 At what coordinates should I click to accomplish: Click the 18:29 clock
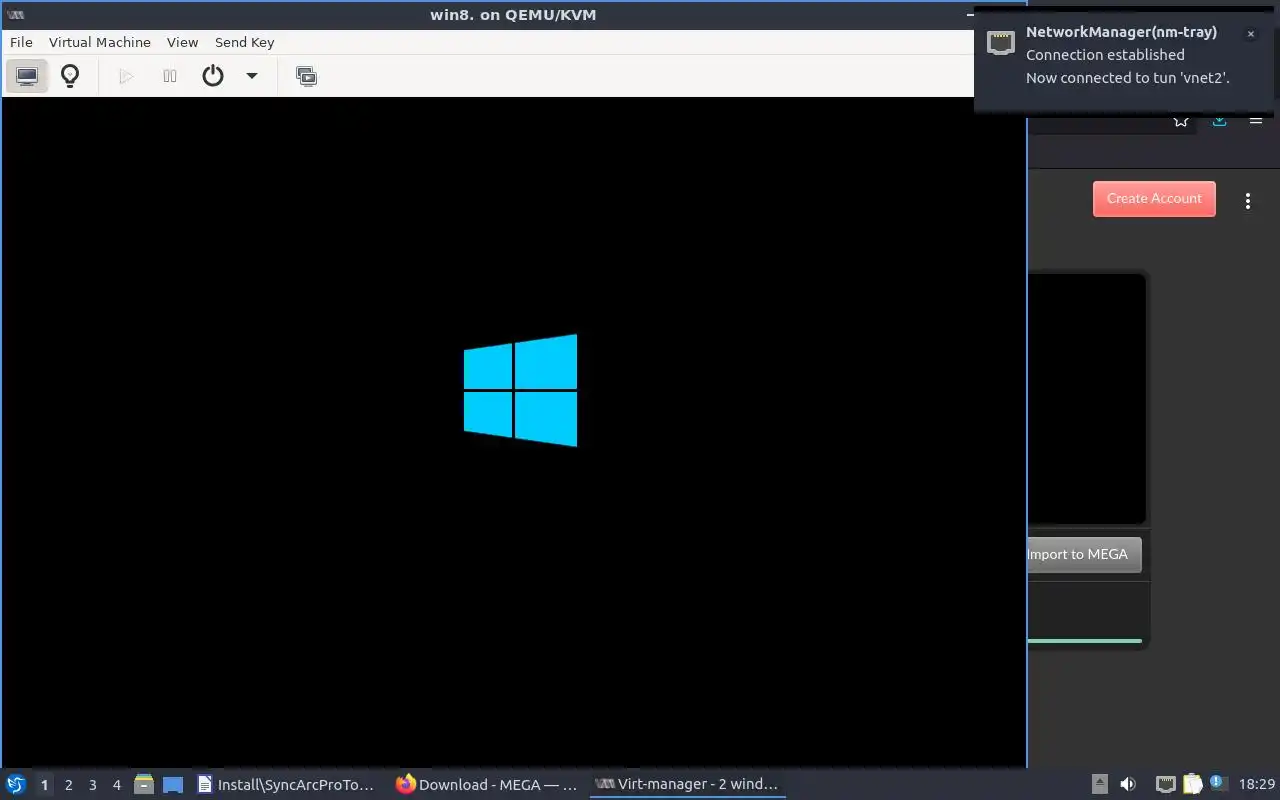coord(1257,785)
